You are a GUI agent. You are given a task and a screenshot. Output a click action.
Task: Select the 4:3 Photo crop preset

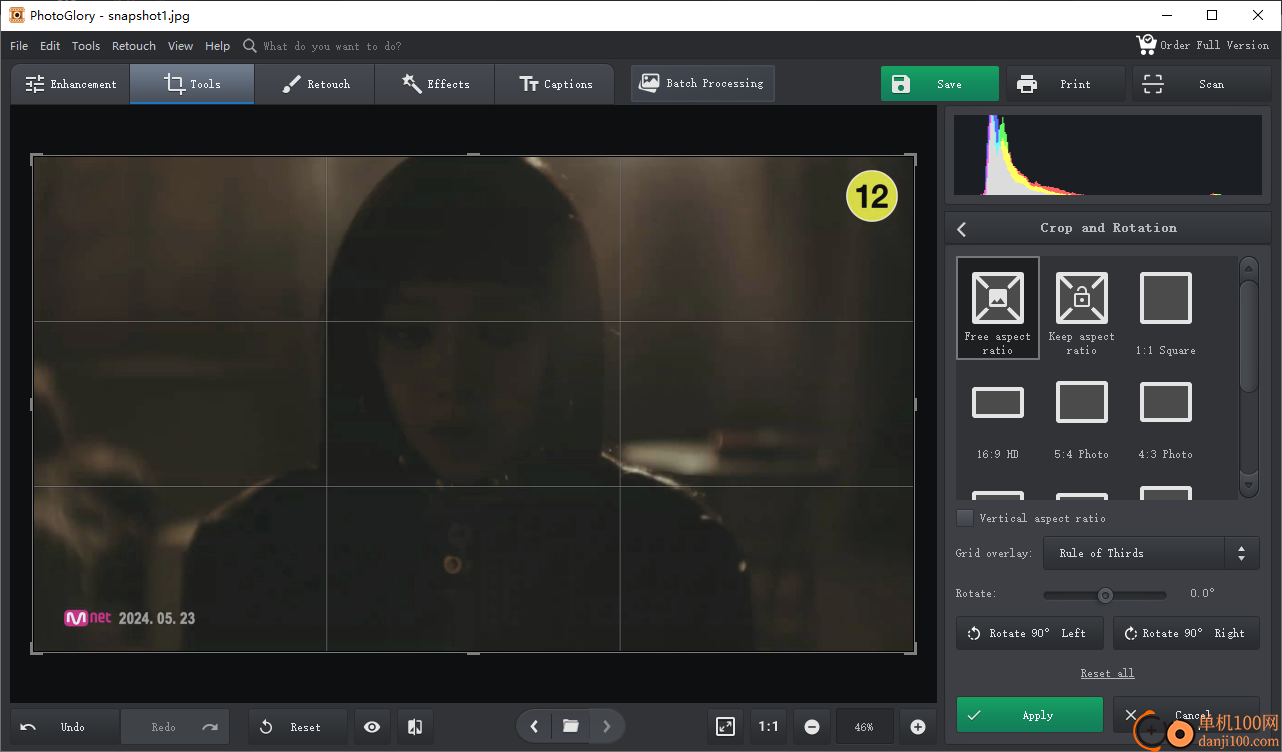coord(1166,420)
